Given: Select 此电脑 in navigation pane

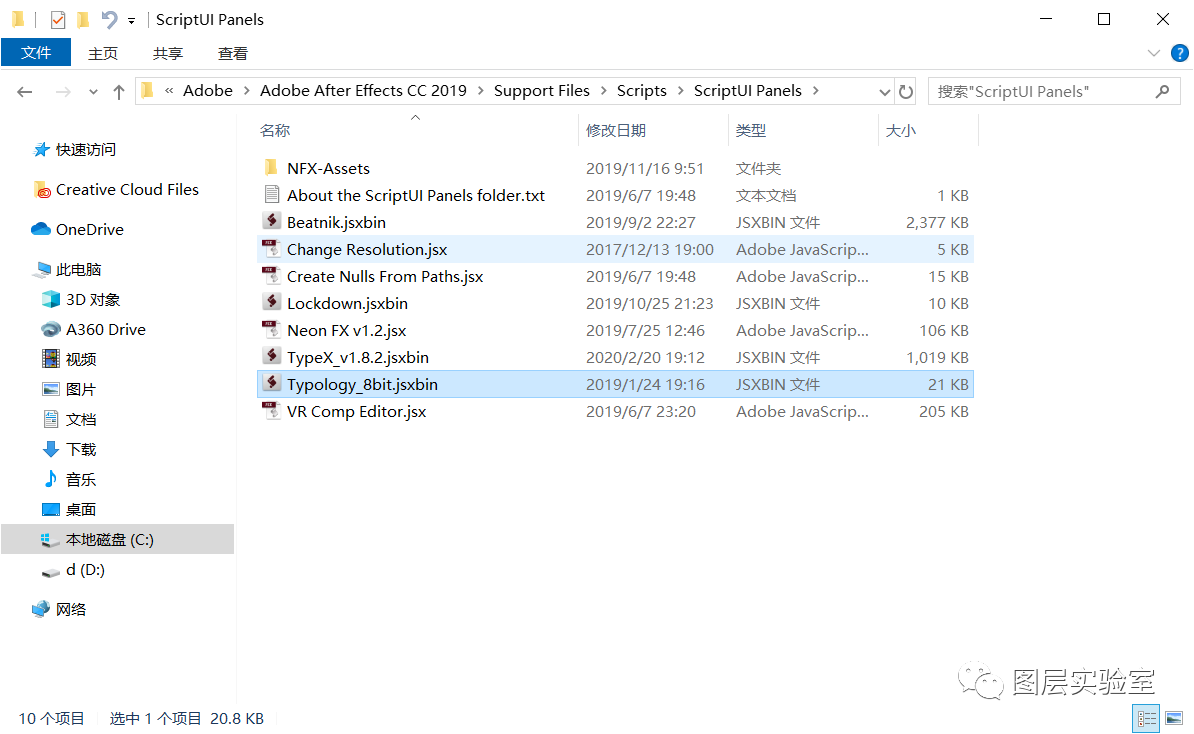Looking at the screenshot, I should 78,270.
